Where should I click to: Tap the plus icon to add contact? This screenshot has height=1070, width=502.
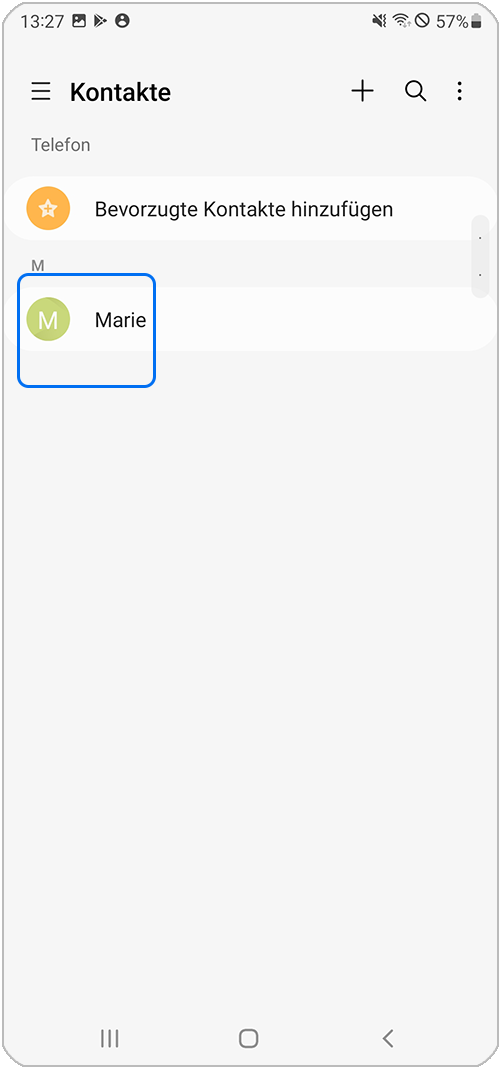tap(362, 91)
